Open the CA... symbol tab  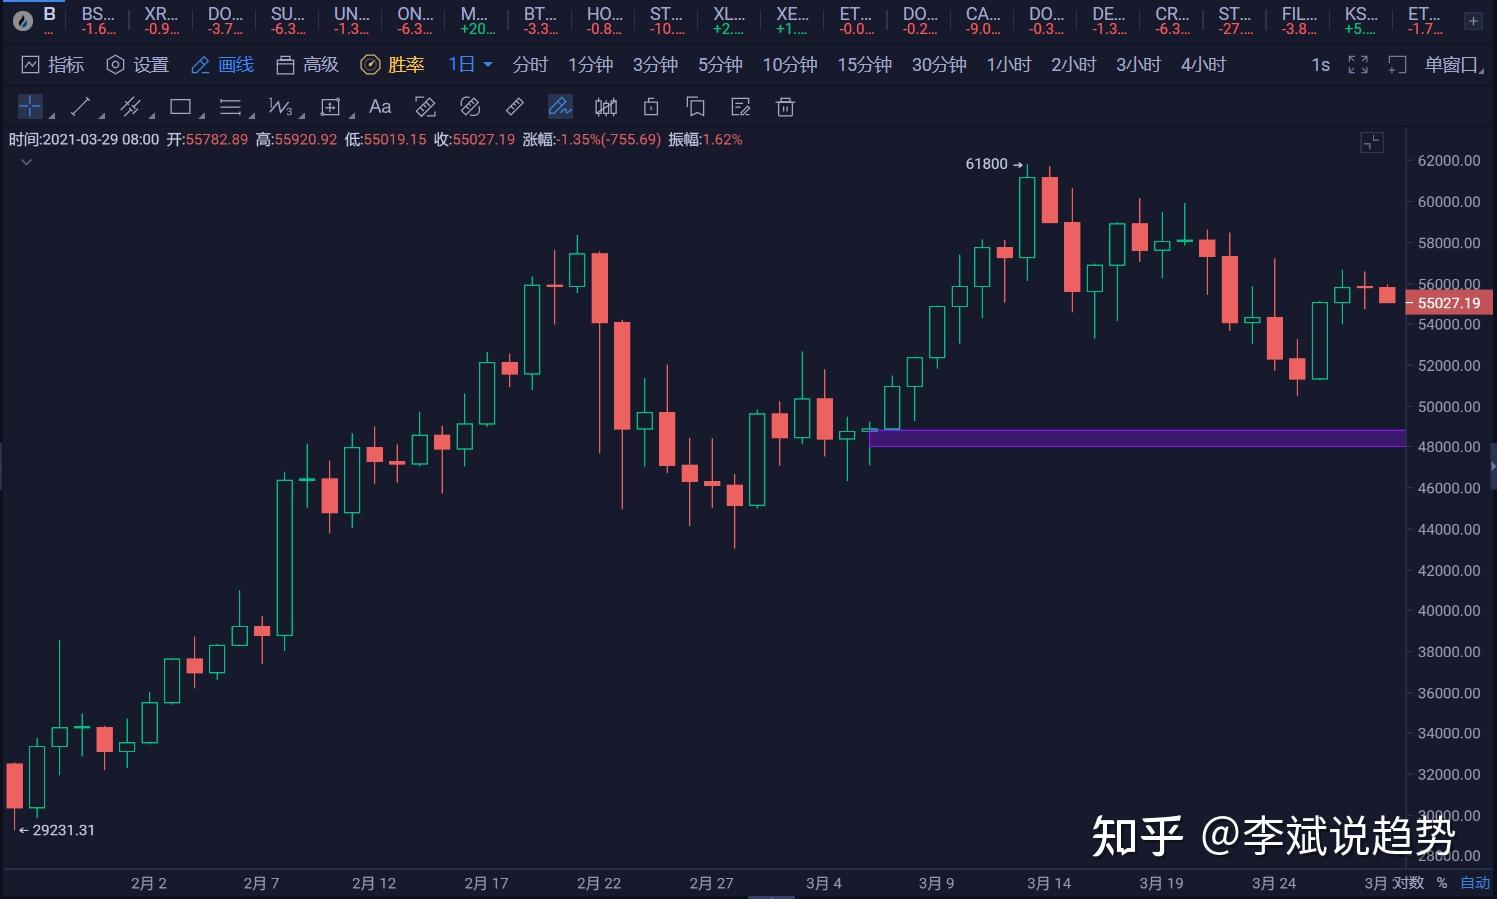click(x=983, y=20)
